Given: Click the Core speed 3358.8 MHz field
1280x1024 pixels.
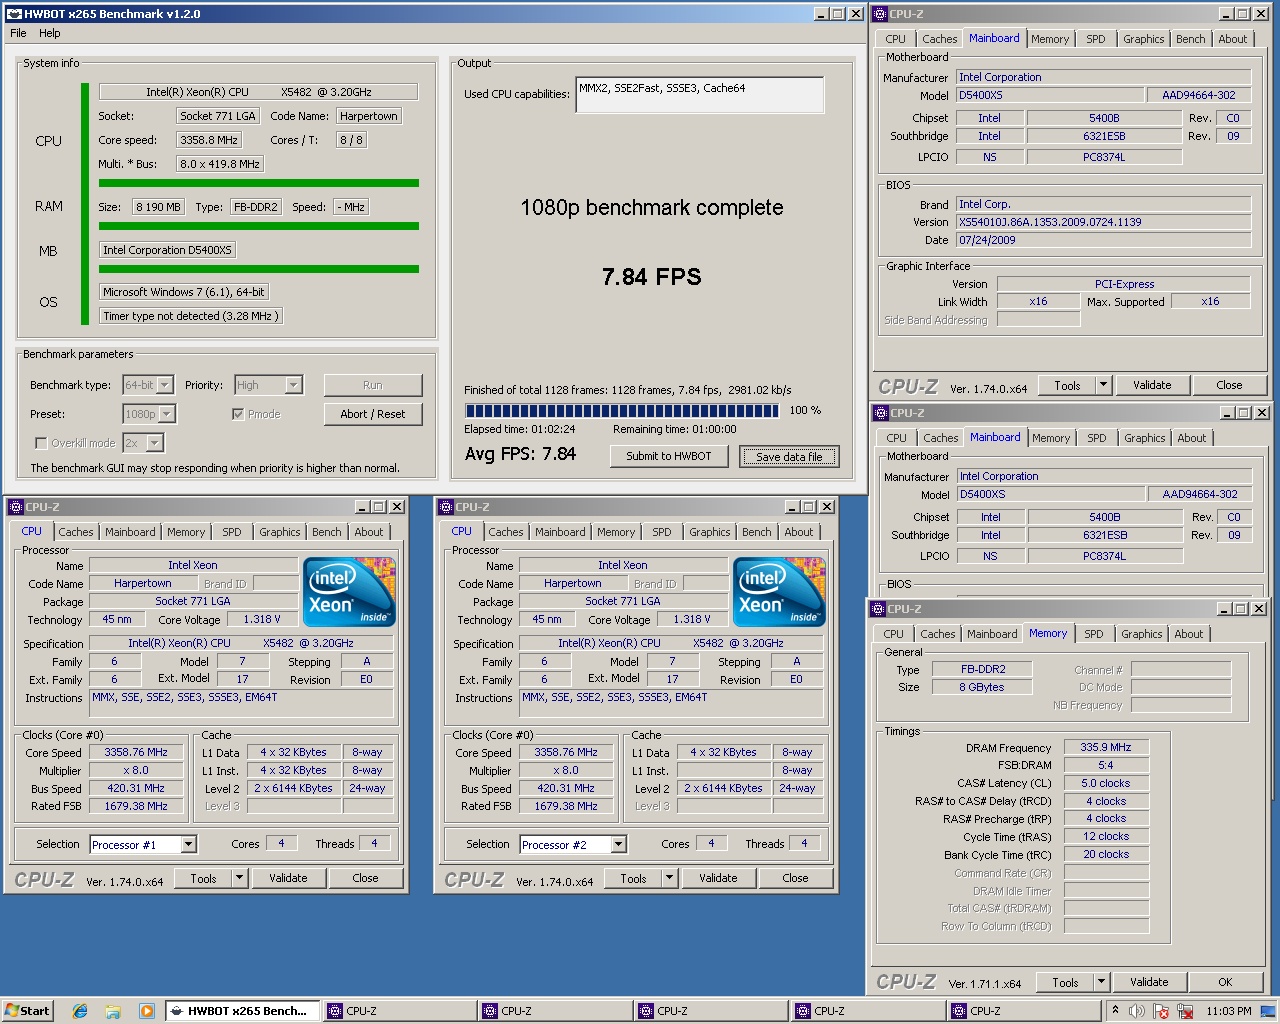Looking at the screenshot, I should [x=208, y=140].
